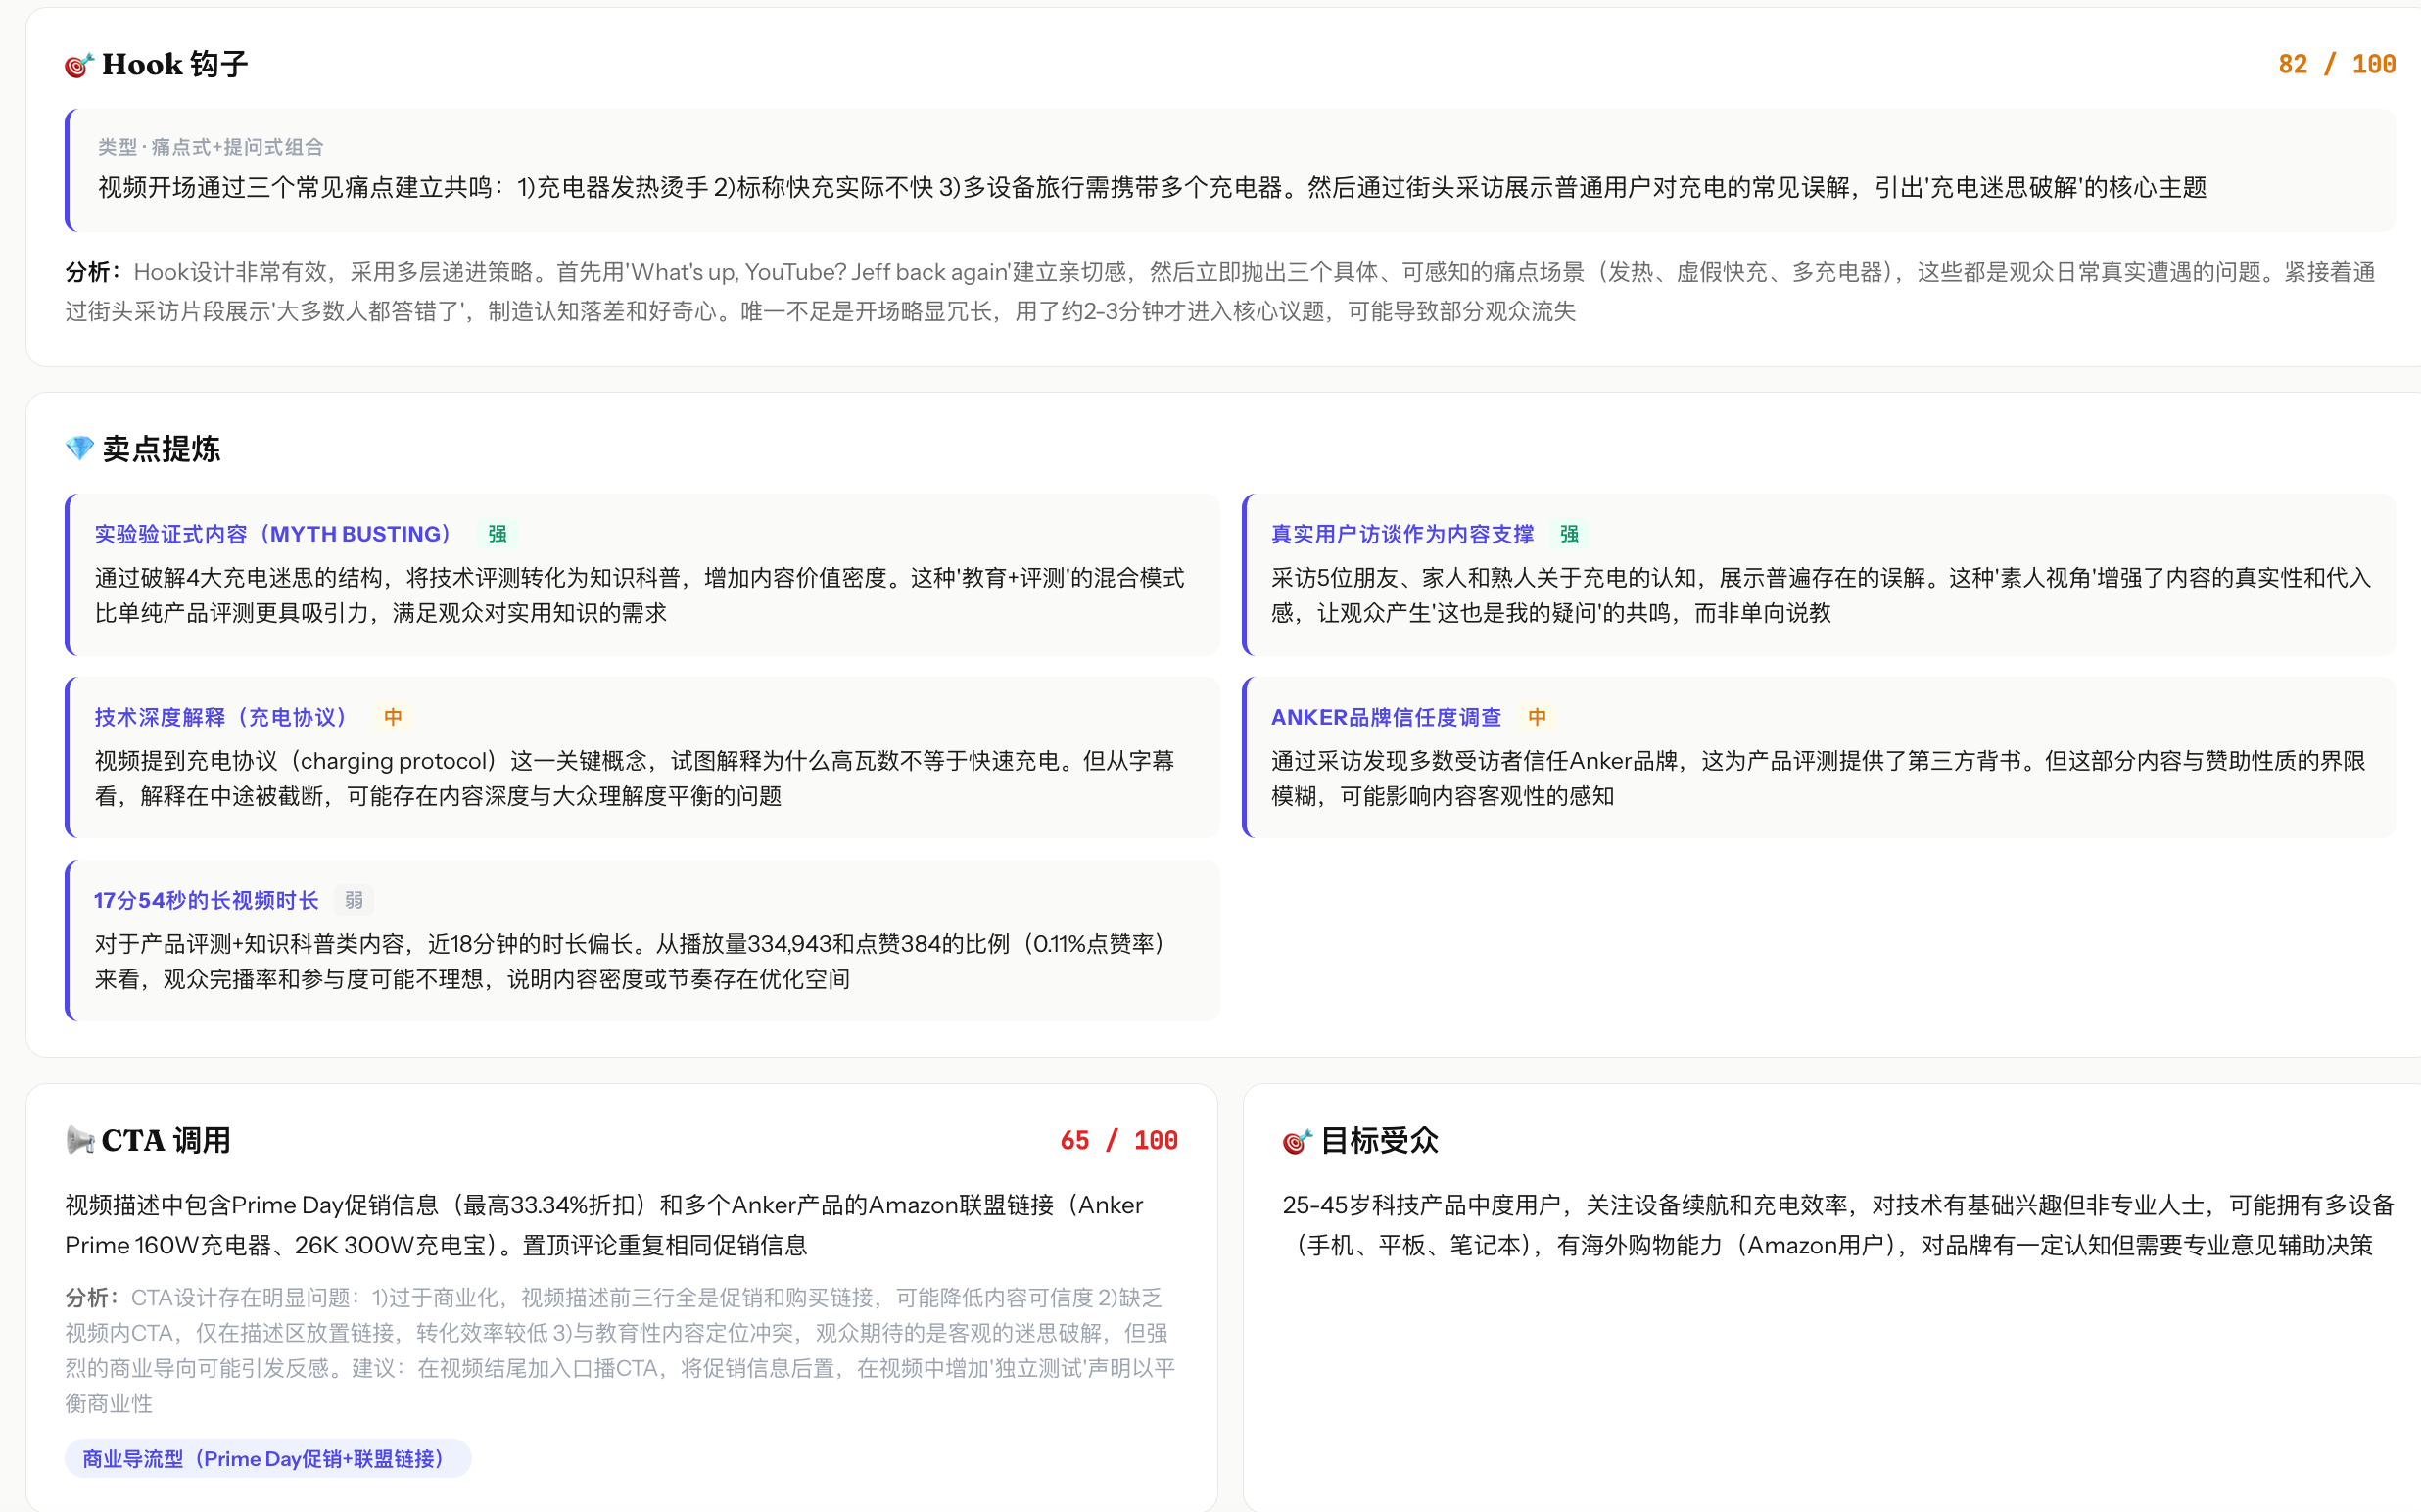The height and width of the screenshot is (1512, 2421).
Task: Click the 强 badge next to 真实用户访谈
Action: click(1569, 534)
